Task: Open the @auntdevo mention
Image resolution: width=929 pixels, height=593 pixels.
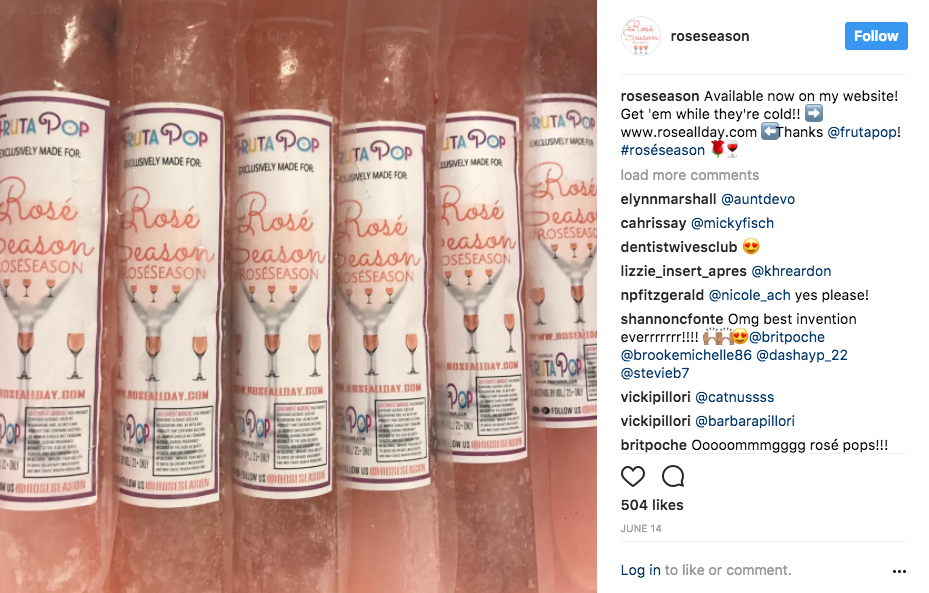Action: 758,199
